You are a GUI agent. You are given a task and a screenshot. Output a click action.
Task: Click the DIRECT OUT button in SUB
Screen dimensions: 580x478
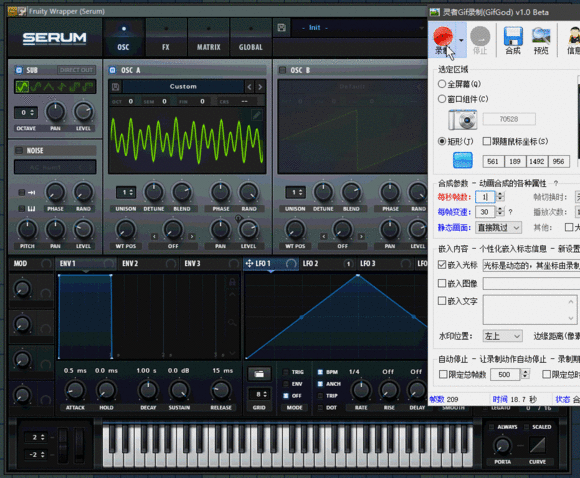coord(76,70)
